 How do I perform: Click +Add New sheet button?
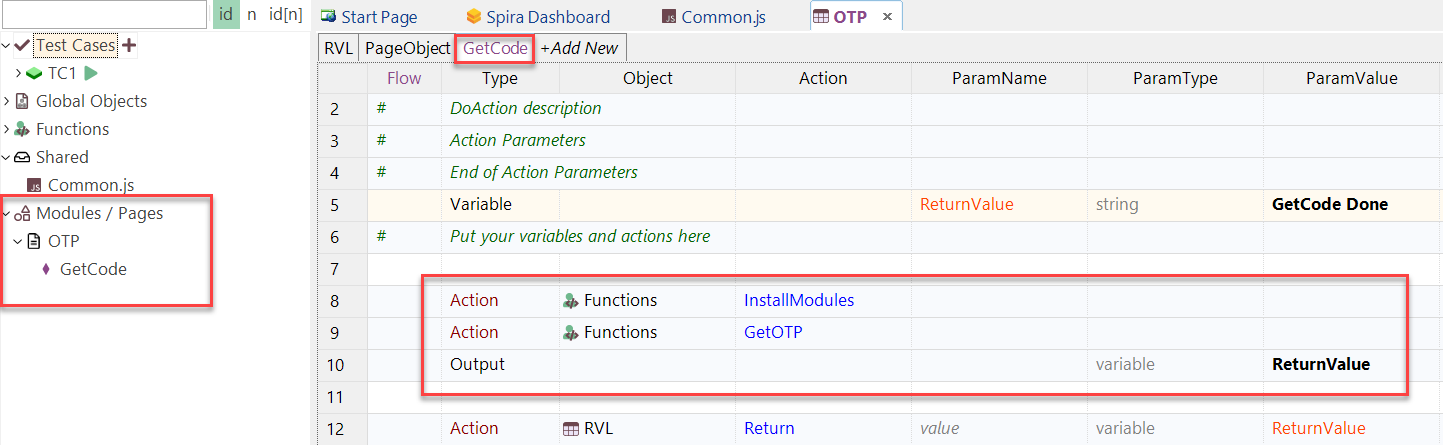point(579,48)
